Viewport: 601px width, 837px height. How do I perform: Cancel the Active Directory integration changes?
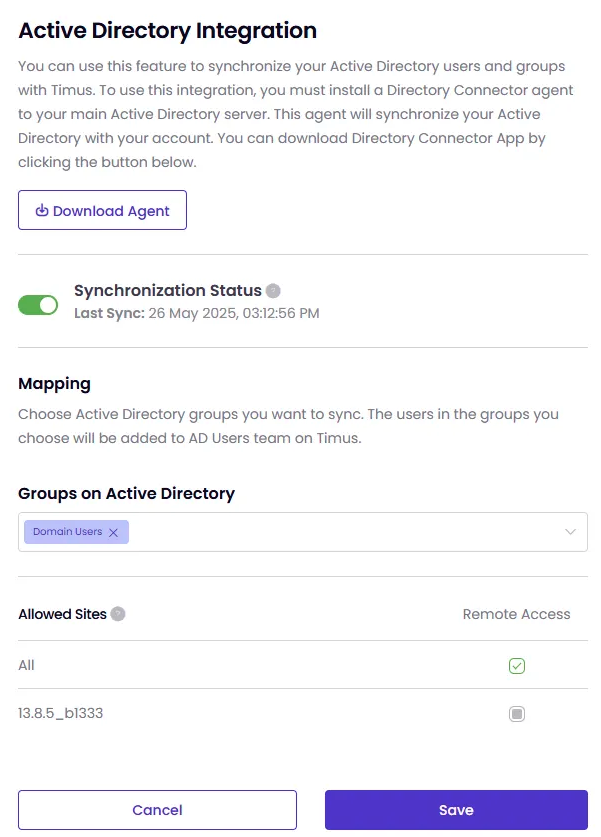coord(157,810)
